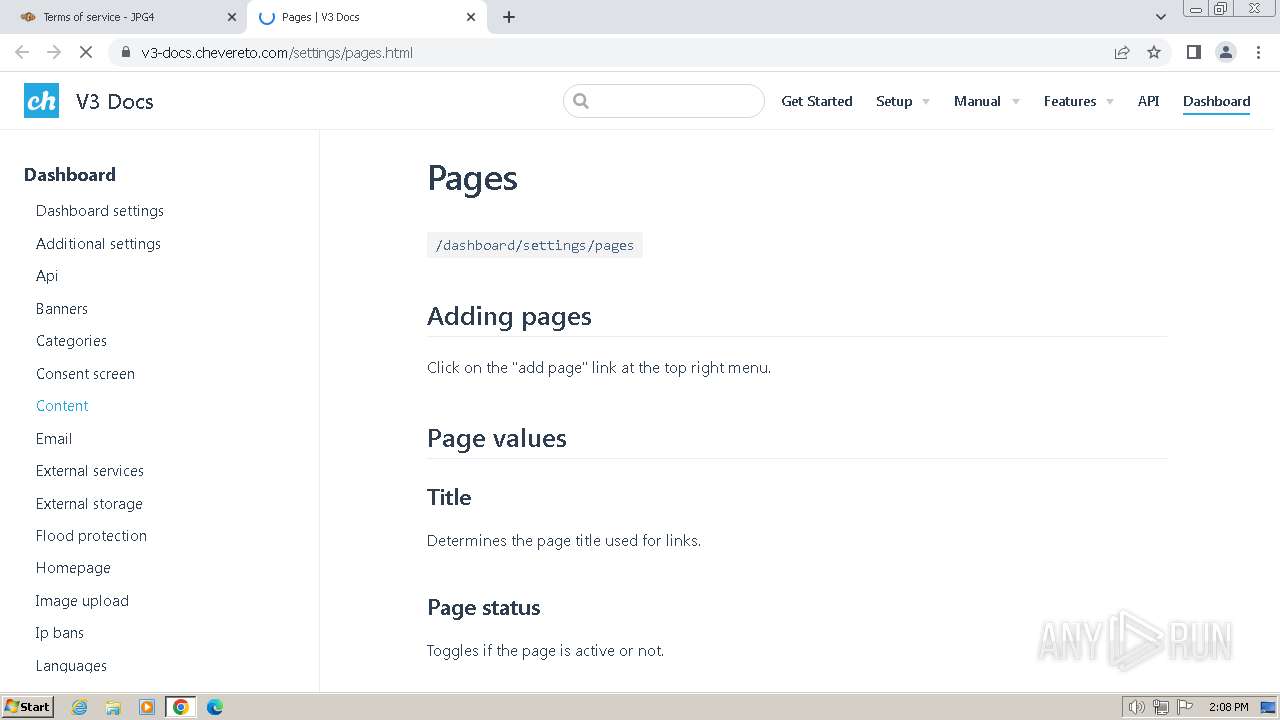Open the 'External services' sidebar link
Screen dimensions: 1280x720
pyautogui.click(x=90, y=471)
